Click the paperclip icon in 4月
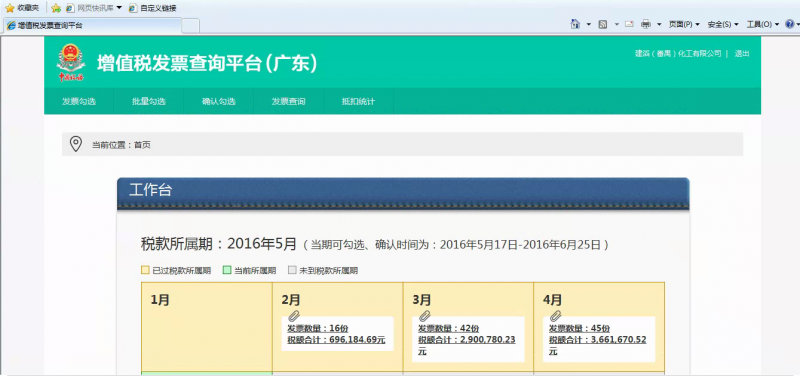Screen dimensions: 800x376 555,316
